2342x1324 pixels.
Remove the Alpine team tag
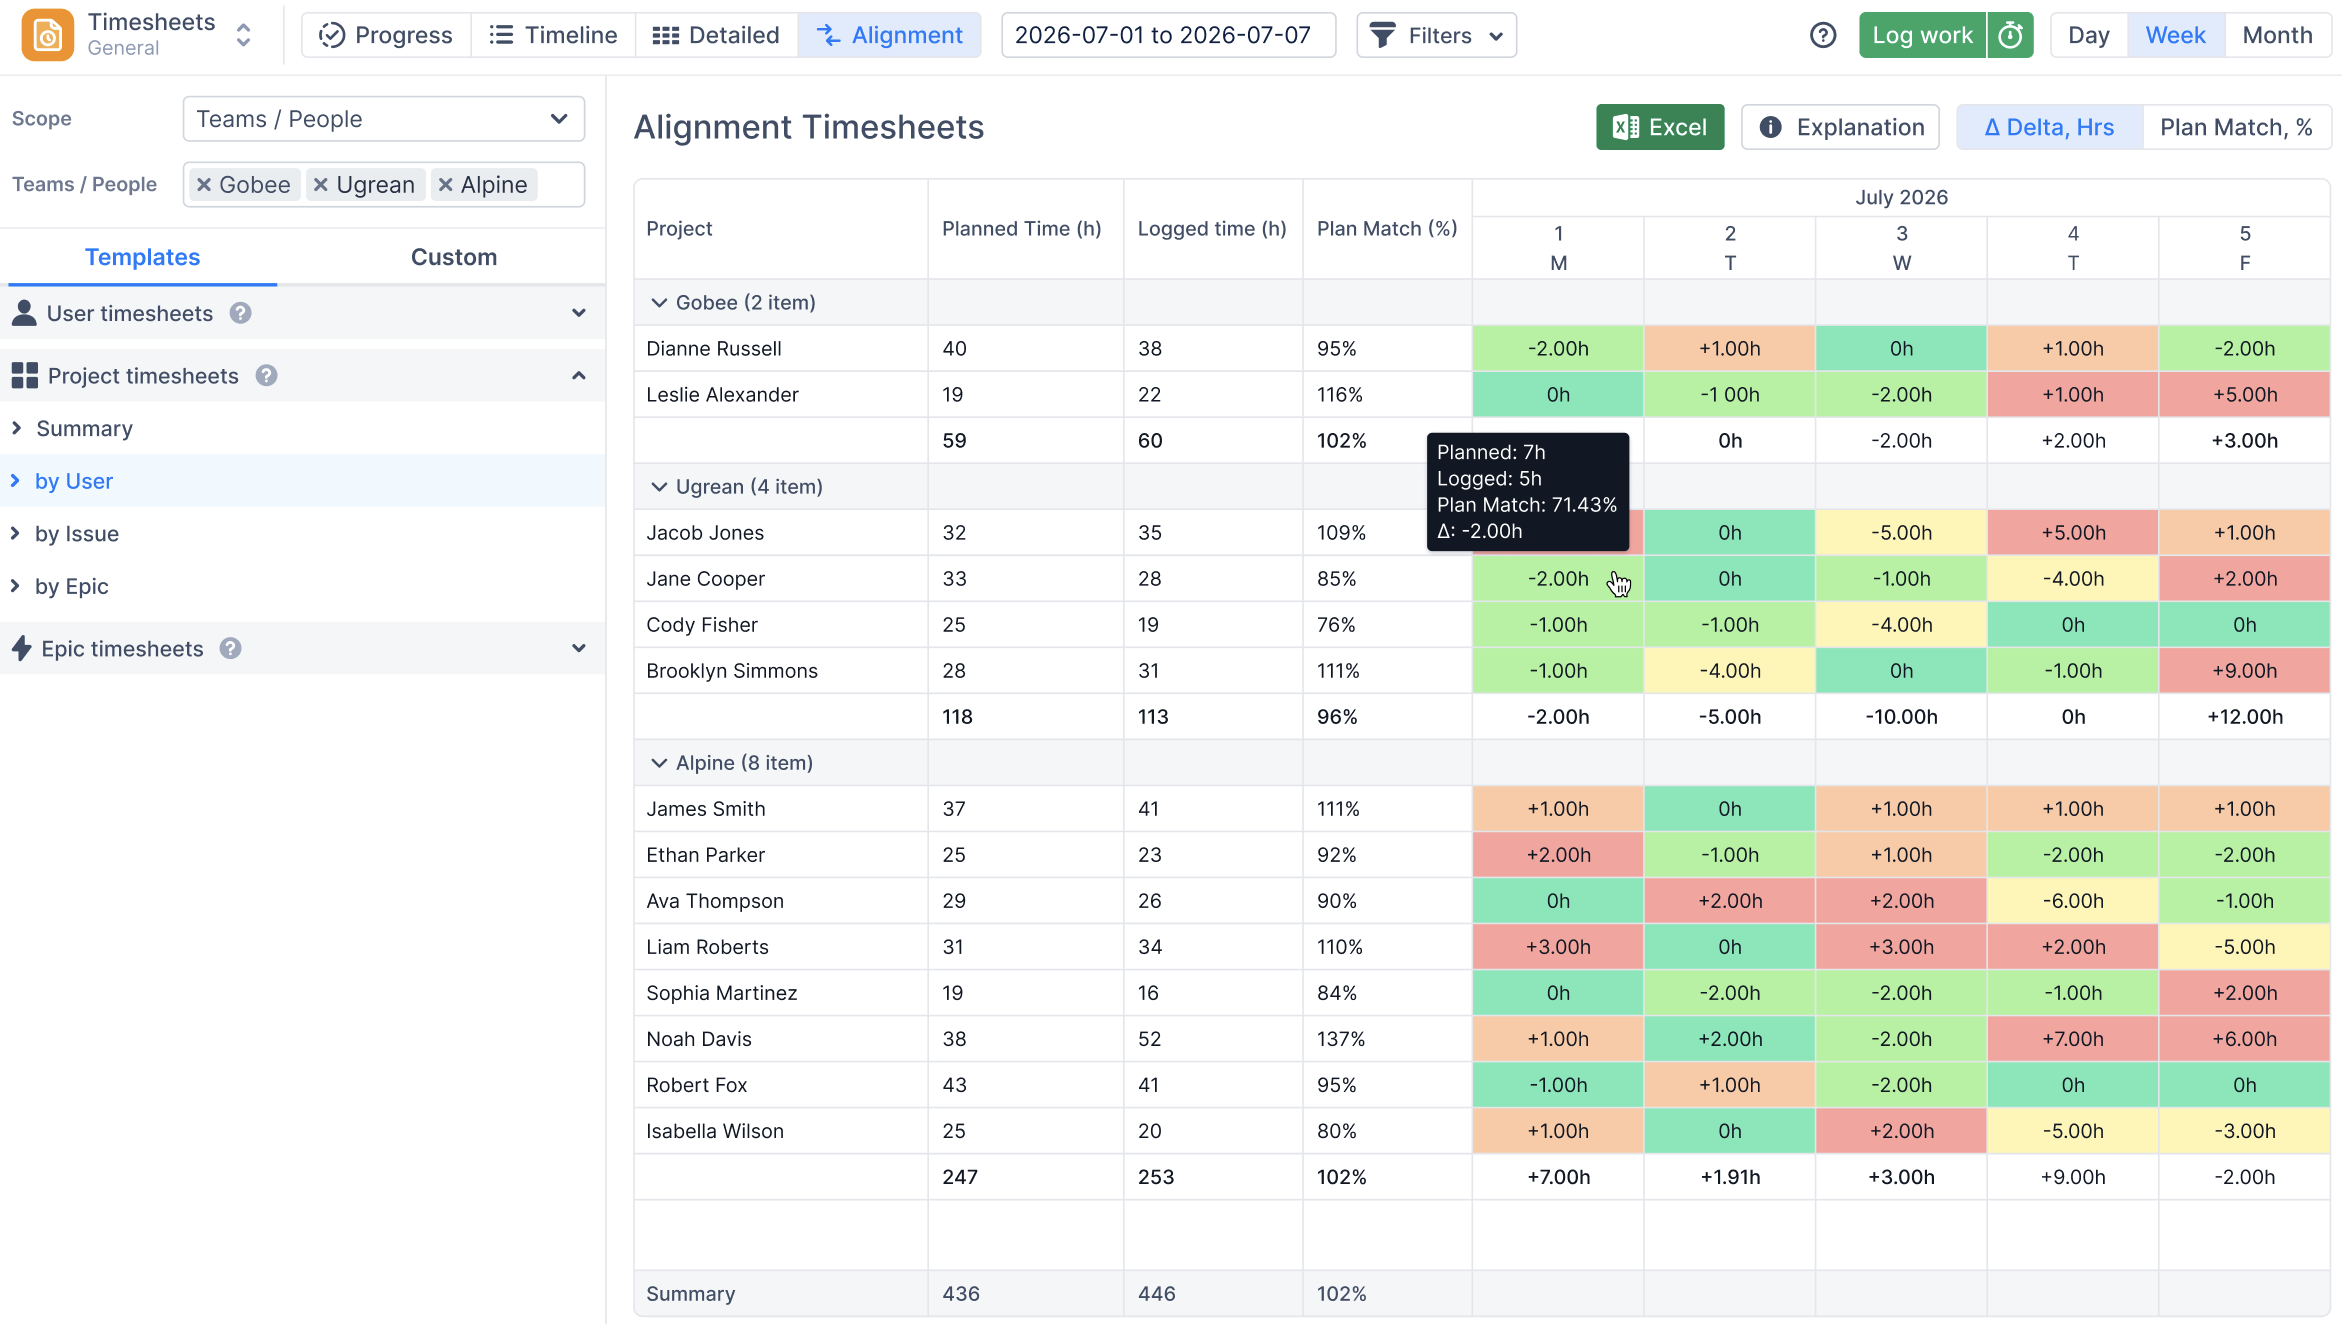click(x=446, y=185)
